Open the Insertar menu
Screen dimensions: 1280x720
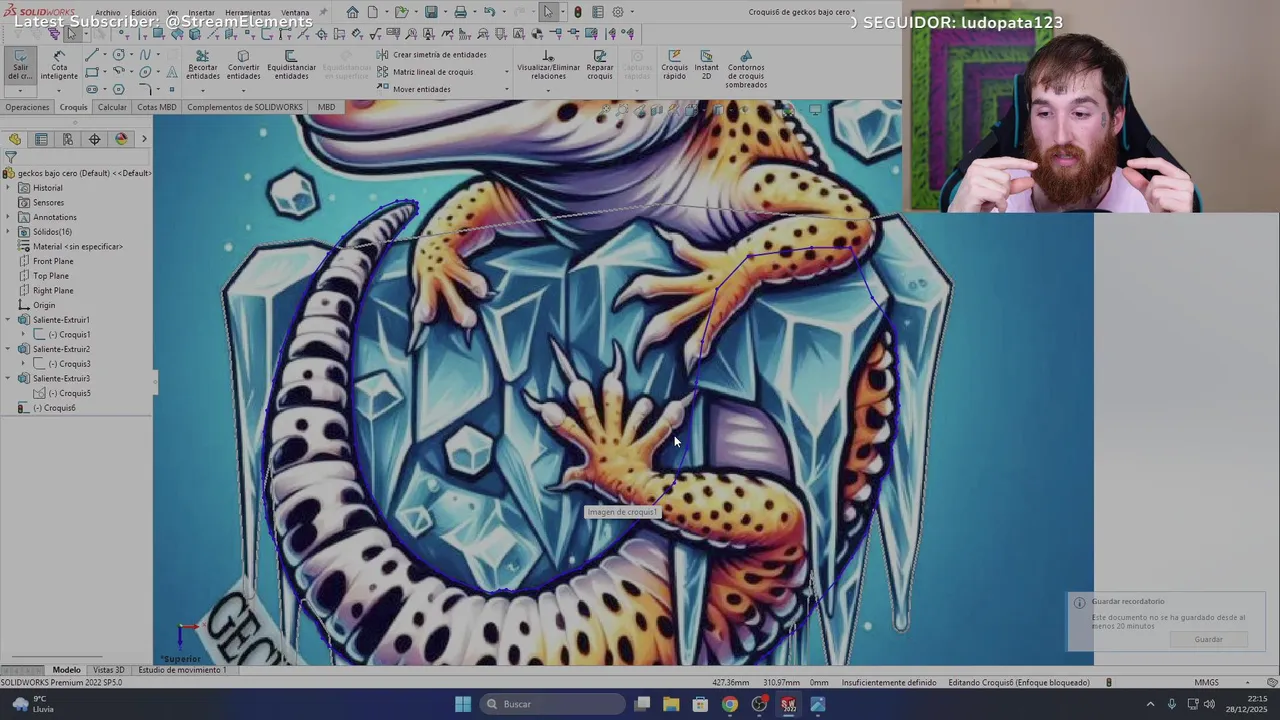point(201,13)
